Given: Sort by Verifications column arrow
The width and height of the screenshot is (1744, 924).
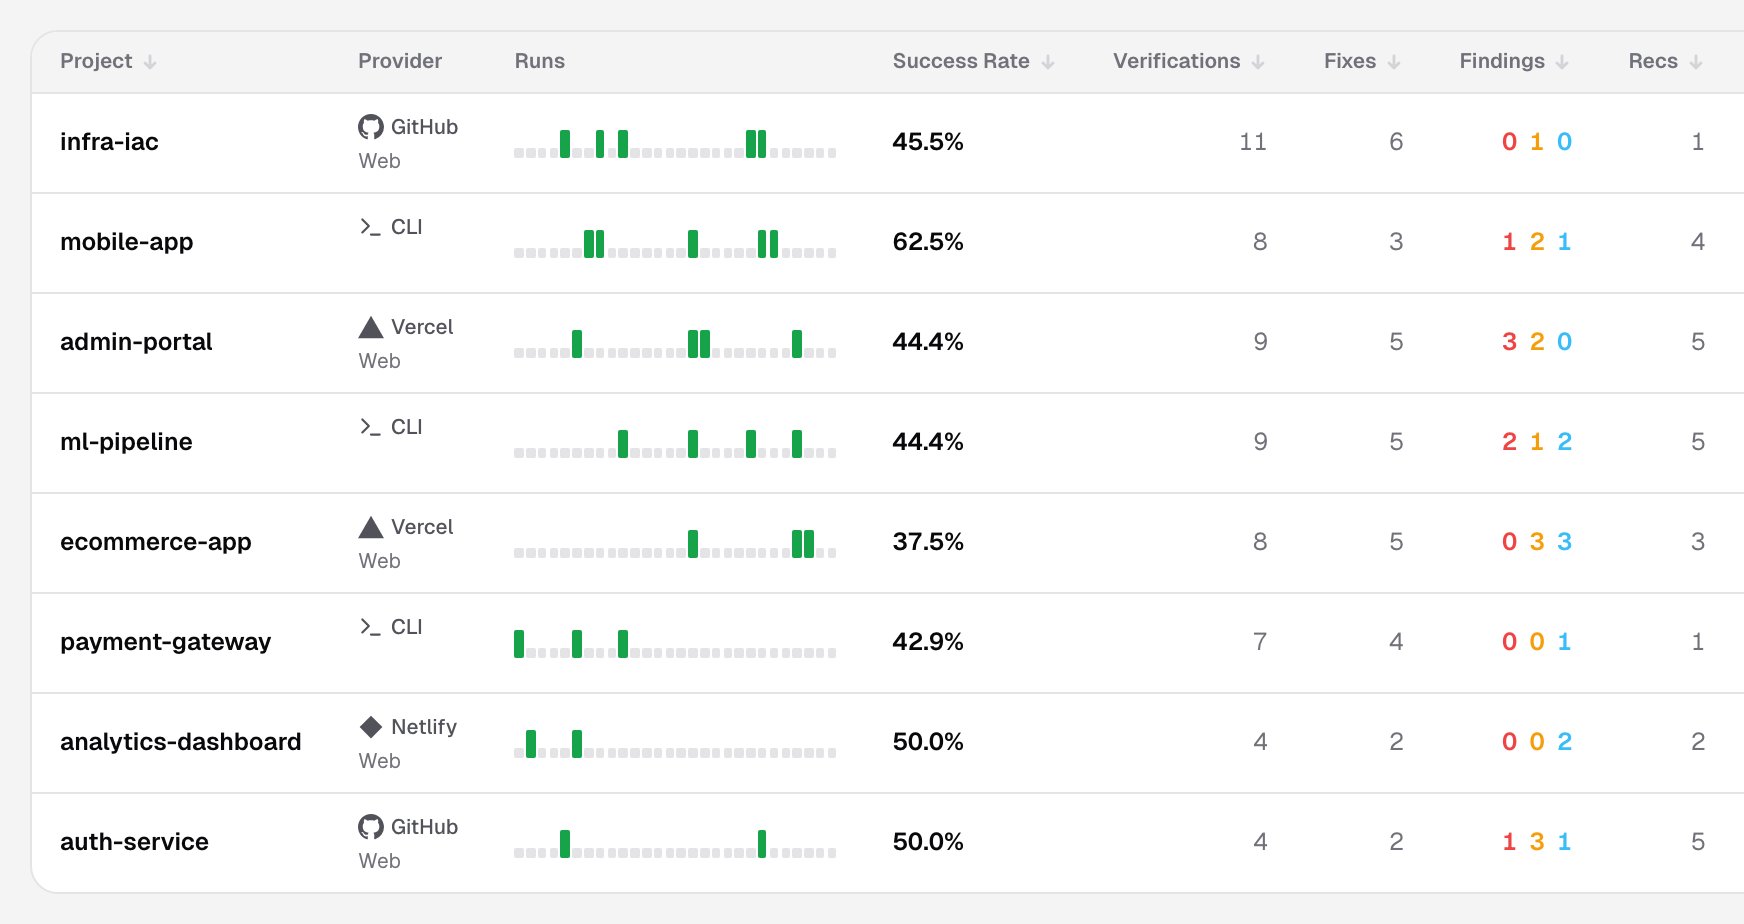Looking at the screenshot, I should coord(1258,62).
